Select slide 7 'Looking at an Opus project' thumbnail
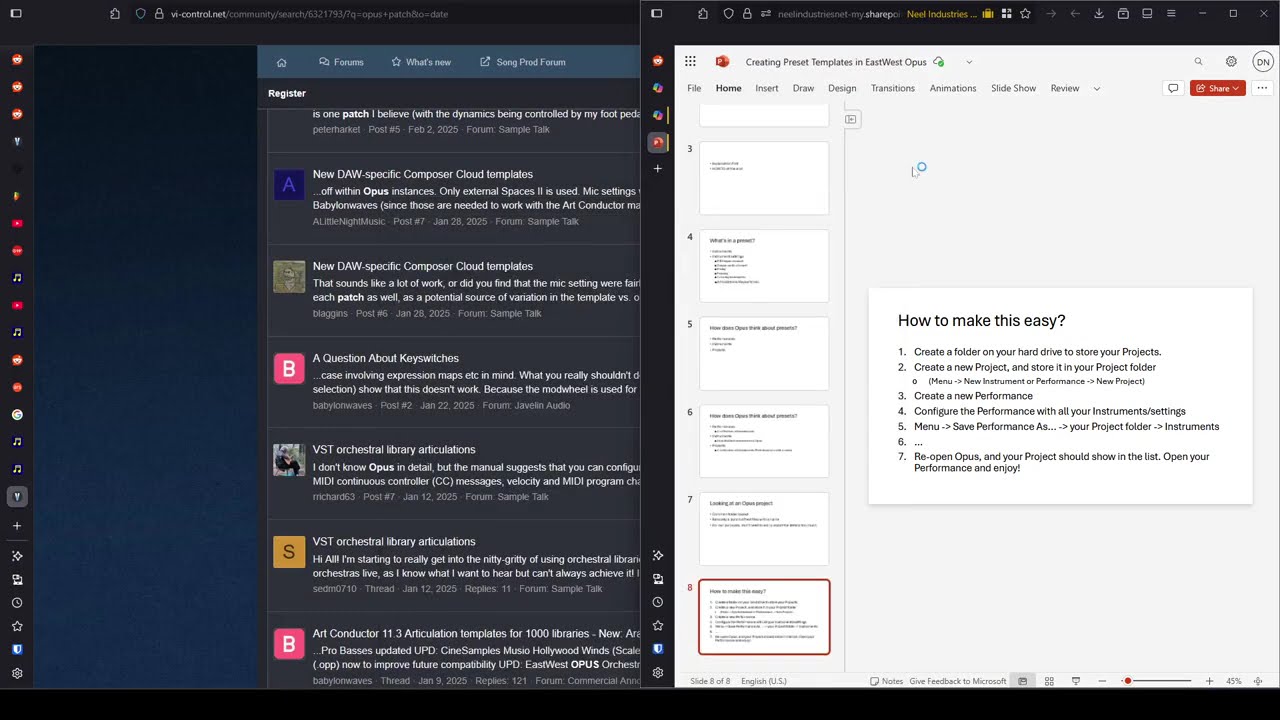The height and width of the screenshot is (720, 1280). coord(764,529)
